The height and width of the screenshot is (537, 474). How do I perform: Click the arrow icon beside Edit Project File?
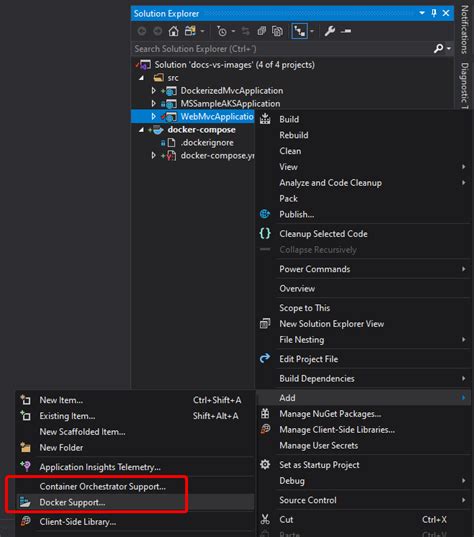pyautogui.click(x=265, y=359)
